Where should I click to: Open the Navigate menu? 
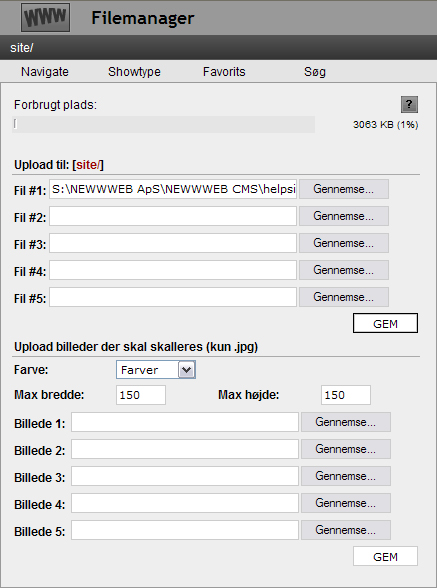click(x=45, y=72)
